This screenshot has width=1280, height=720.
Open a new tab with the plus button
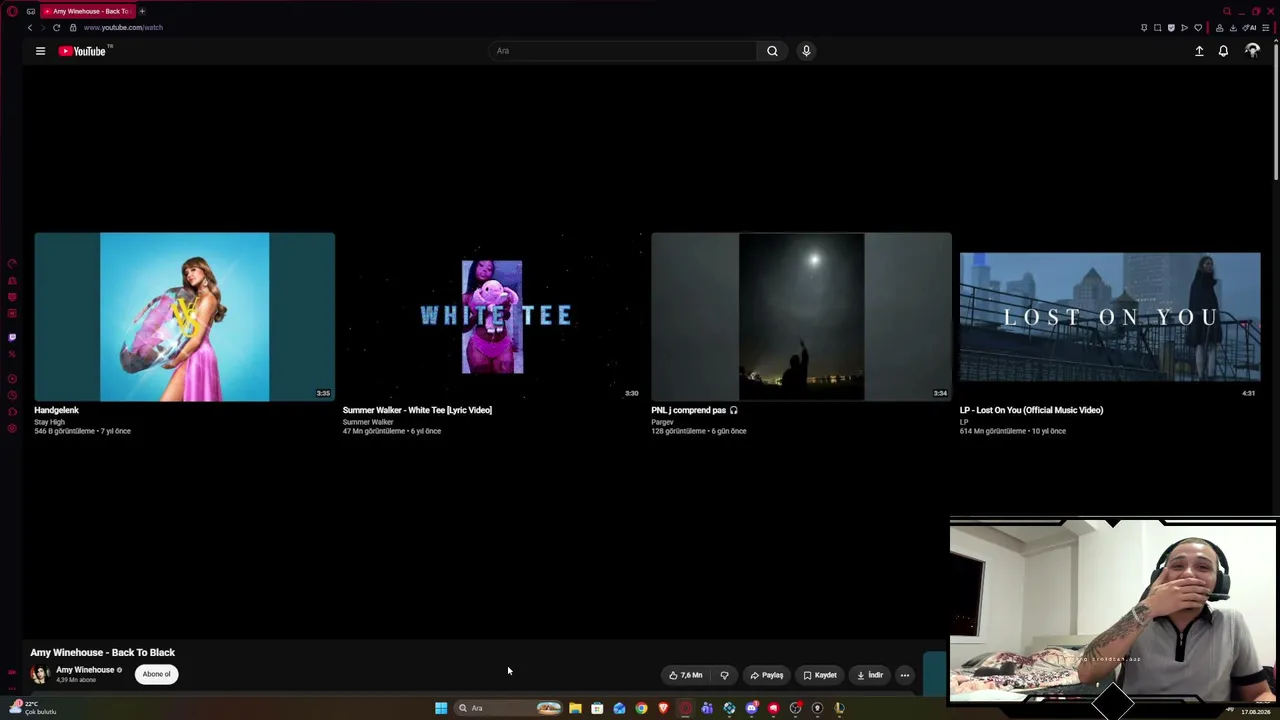(142, 11)
